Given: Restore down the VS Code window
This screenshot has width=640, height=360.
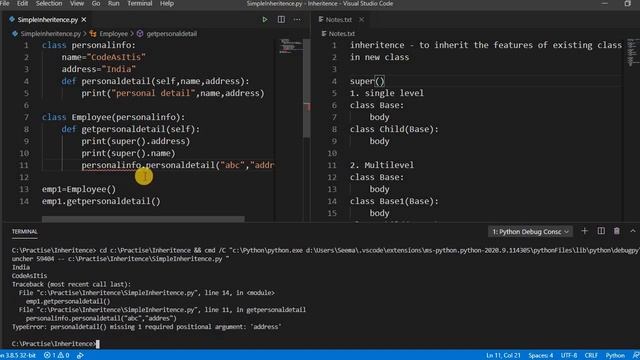Looking at the screenshot, I should (x=627, y=4).
